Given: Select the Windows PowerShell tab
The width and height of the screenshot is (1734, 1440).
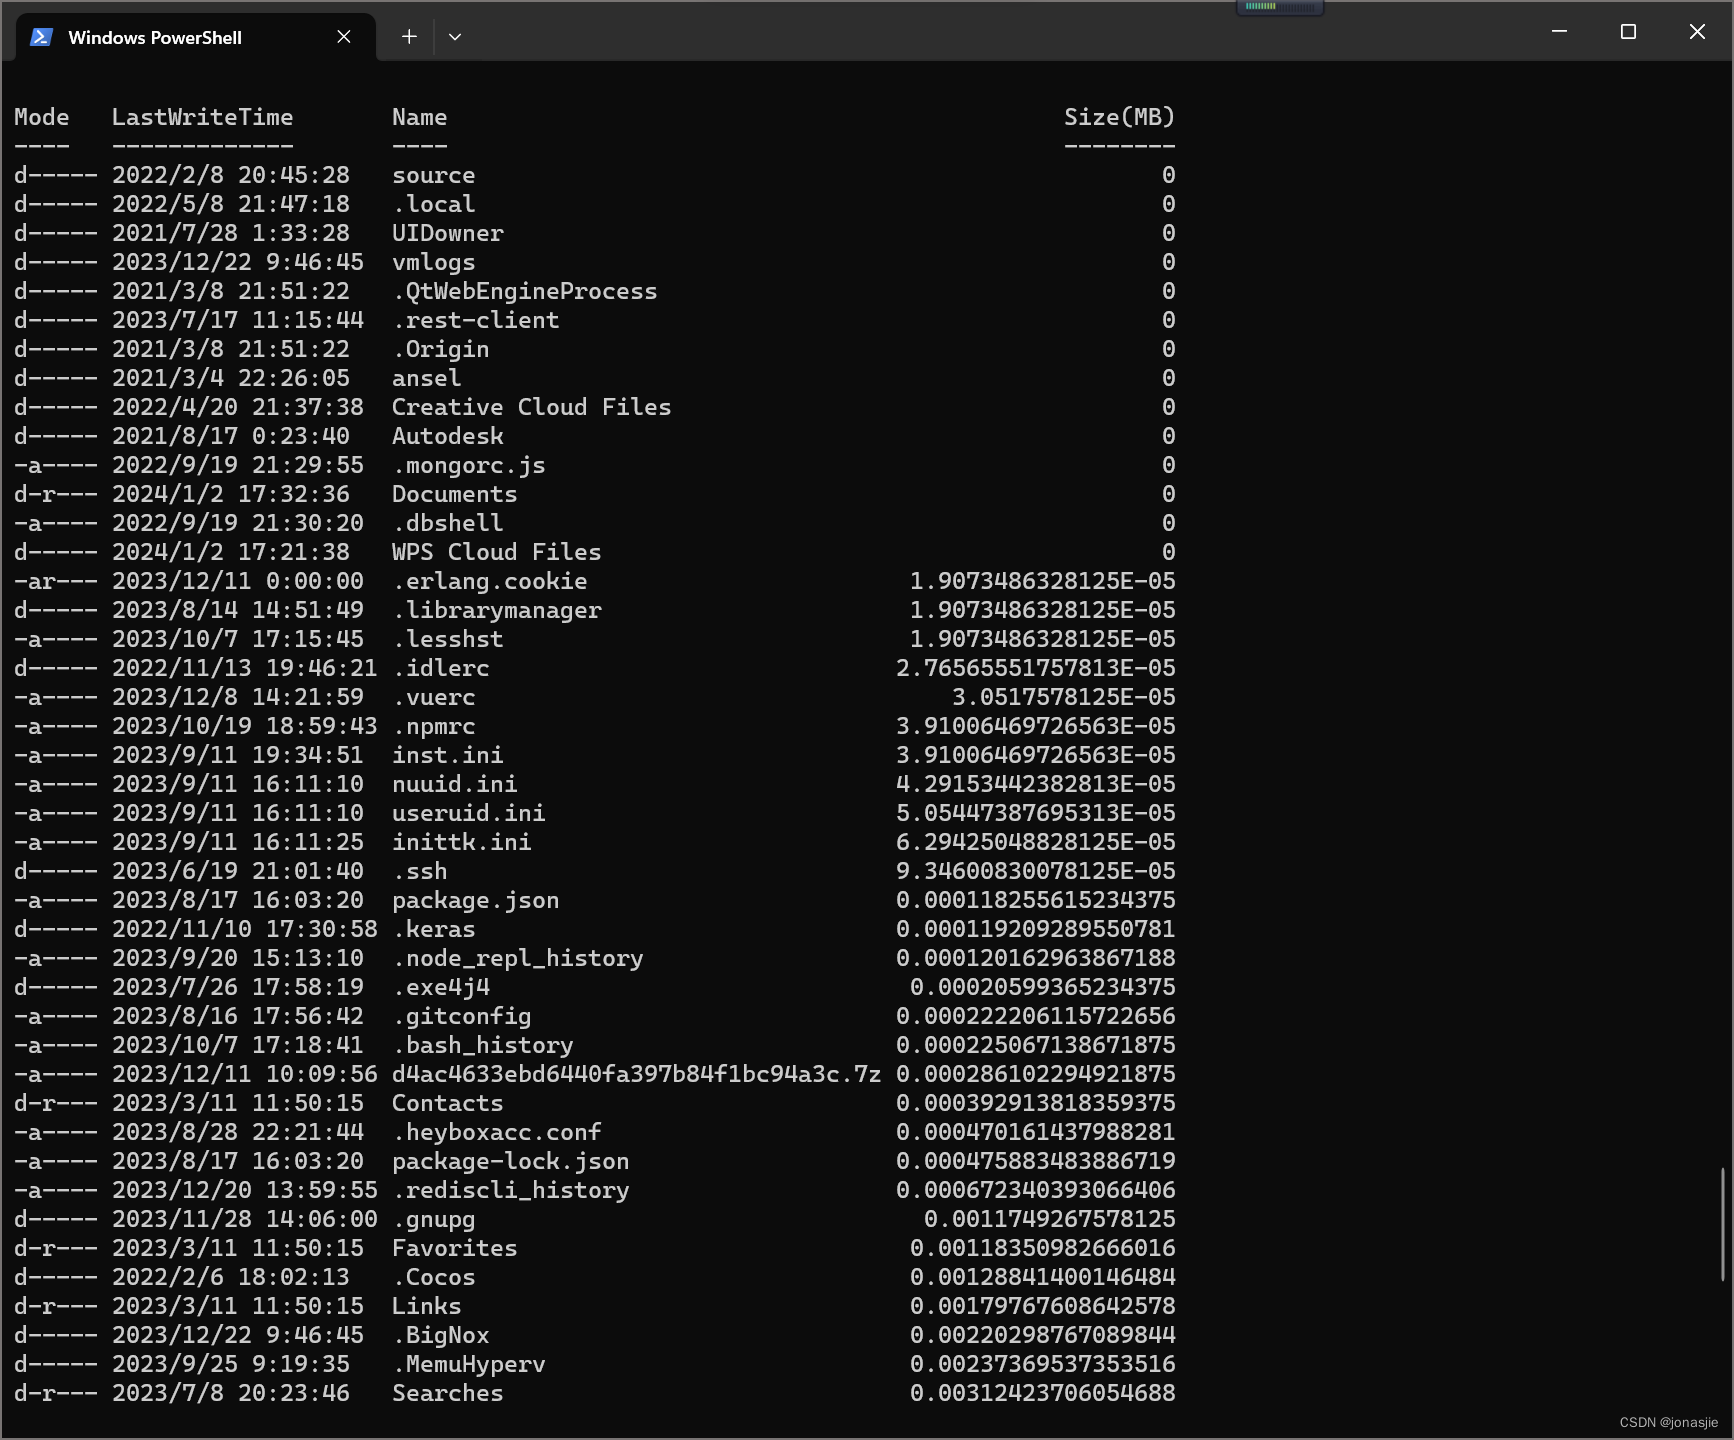Looking at the screenshot, I should click(155, 37).
